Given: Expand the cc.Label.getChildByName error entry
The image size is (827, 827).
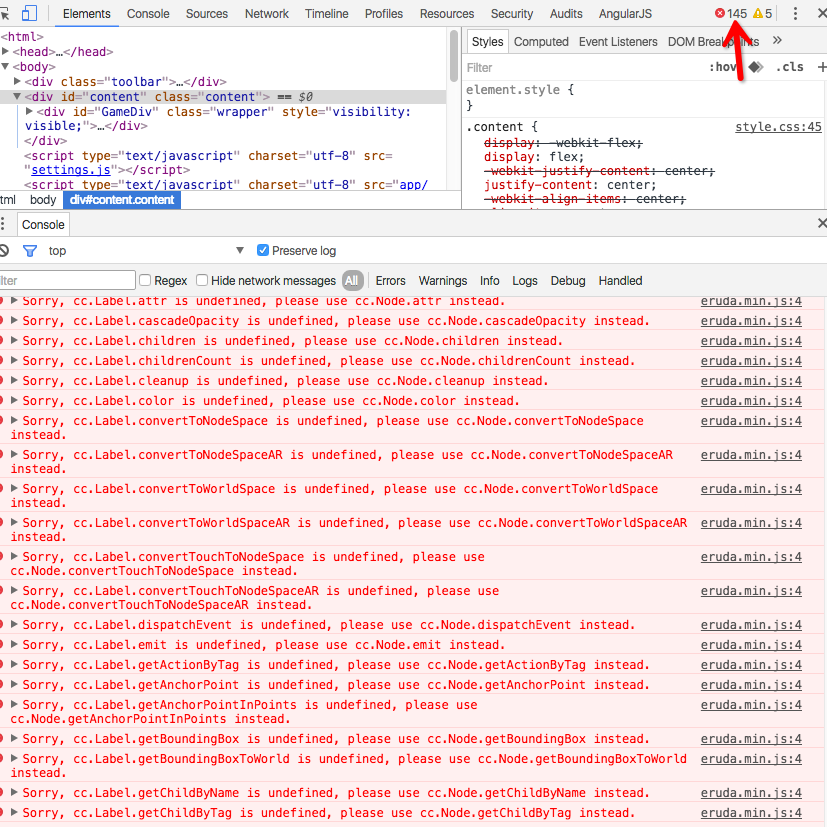Looking at the screenshot, I should pos(15,792).
